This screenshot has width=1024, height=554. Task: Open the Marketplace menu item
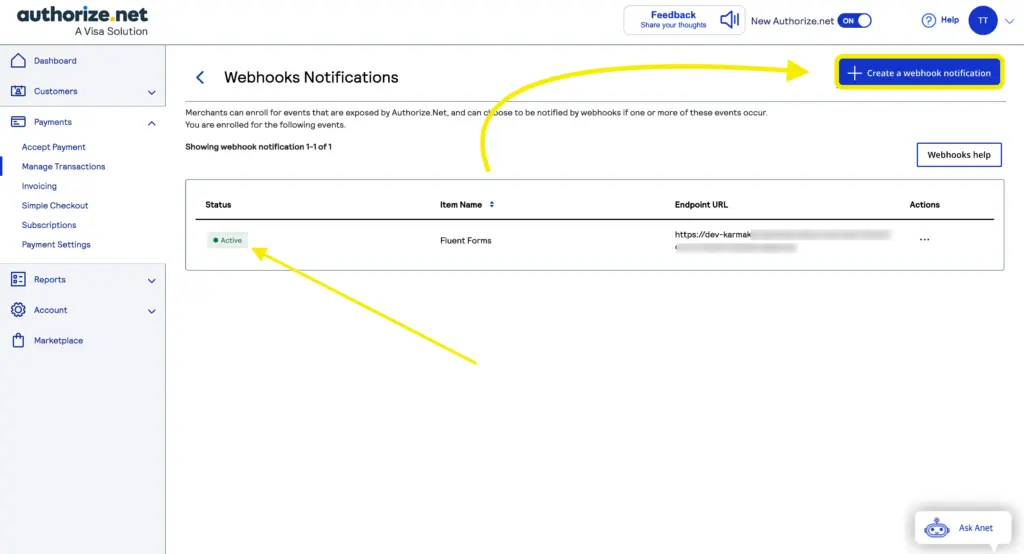point(58,340)
